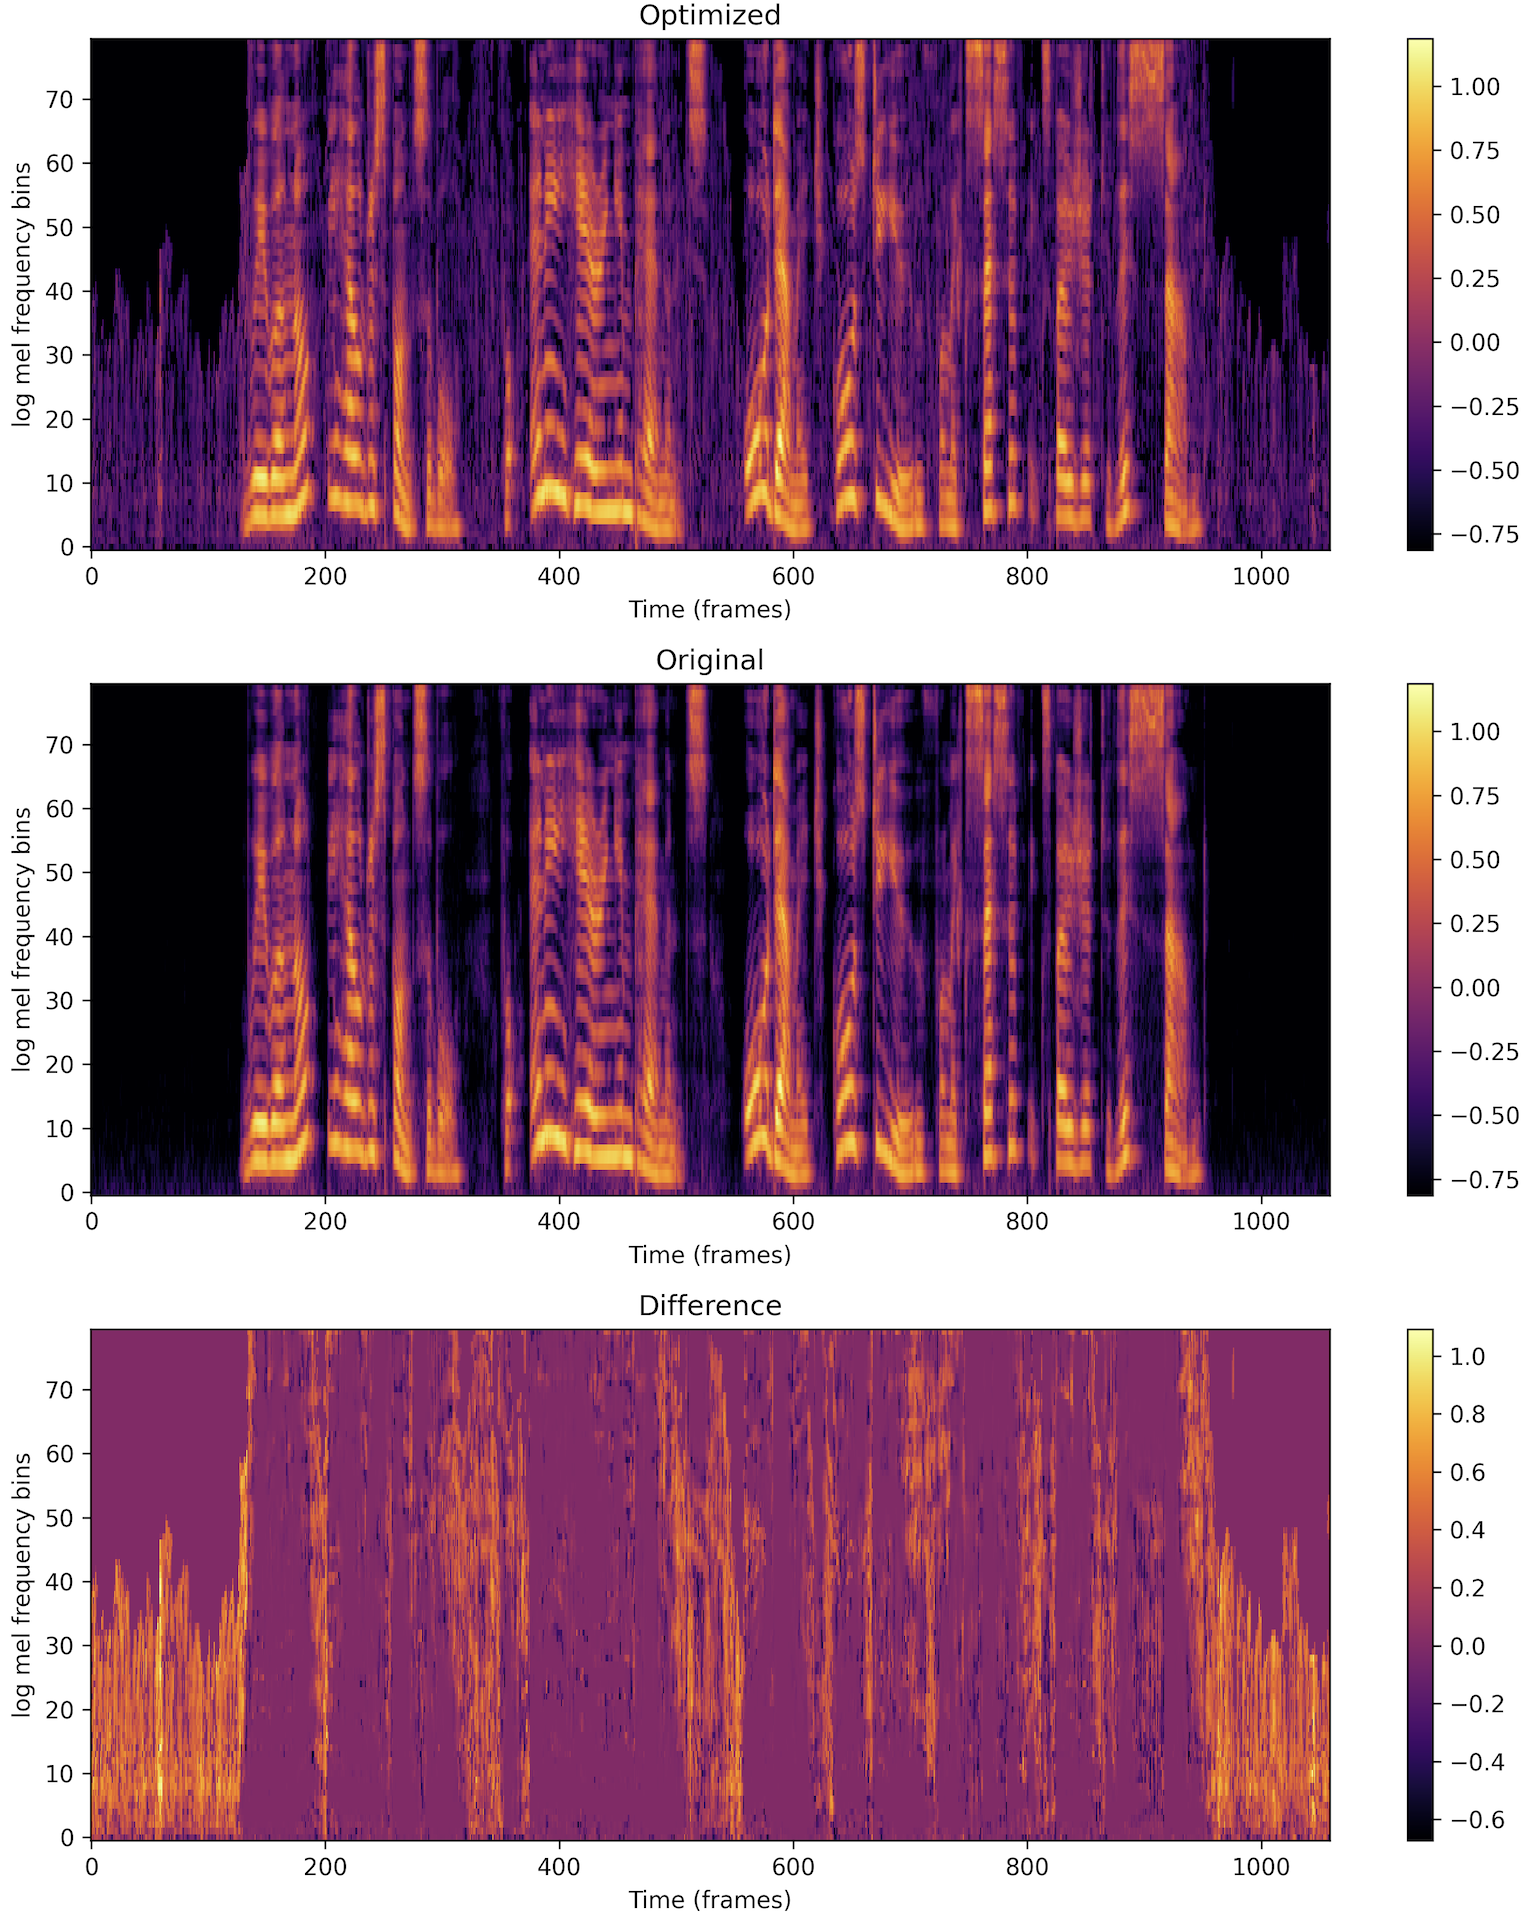Select the 0.75 tick on the Original colorbar
The image size is (1528, 1920).
point(1474,796)
